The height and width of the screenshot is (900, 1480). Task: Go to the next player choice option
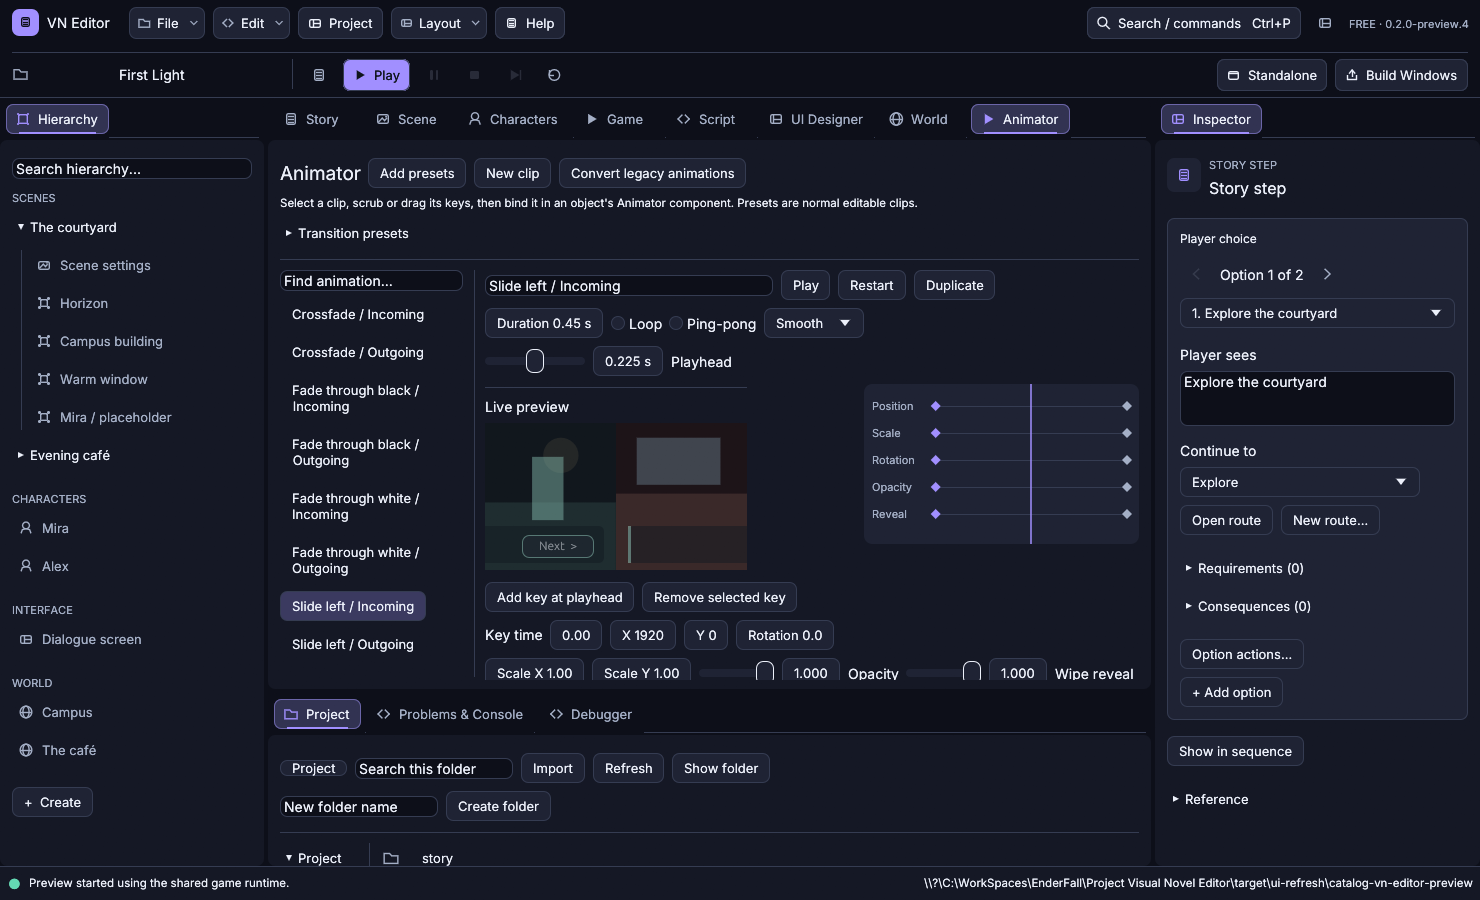pyautogui.click(x=1327, y=274)
